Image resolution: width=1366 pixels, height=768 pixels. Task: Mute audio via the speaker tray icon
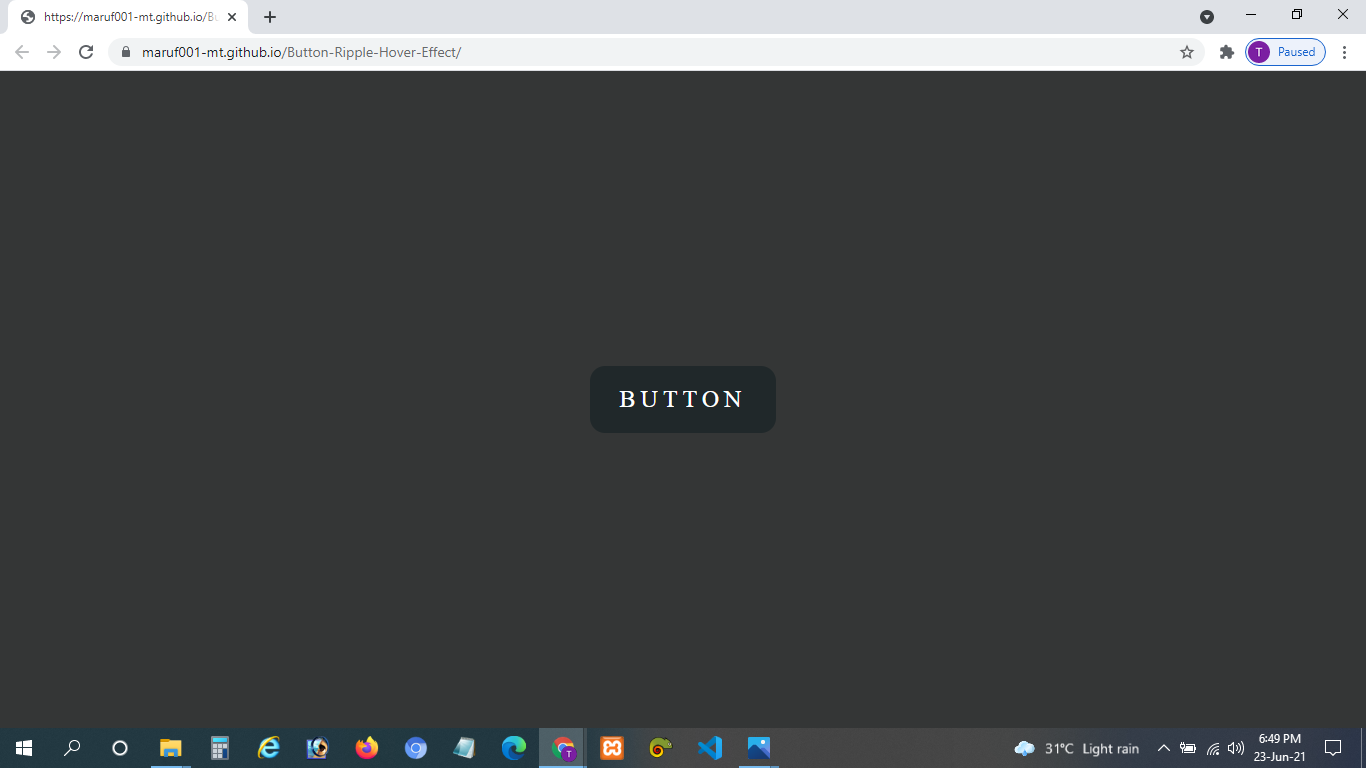(x=1234, y=748)
